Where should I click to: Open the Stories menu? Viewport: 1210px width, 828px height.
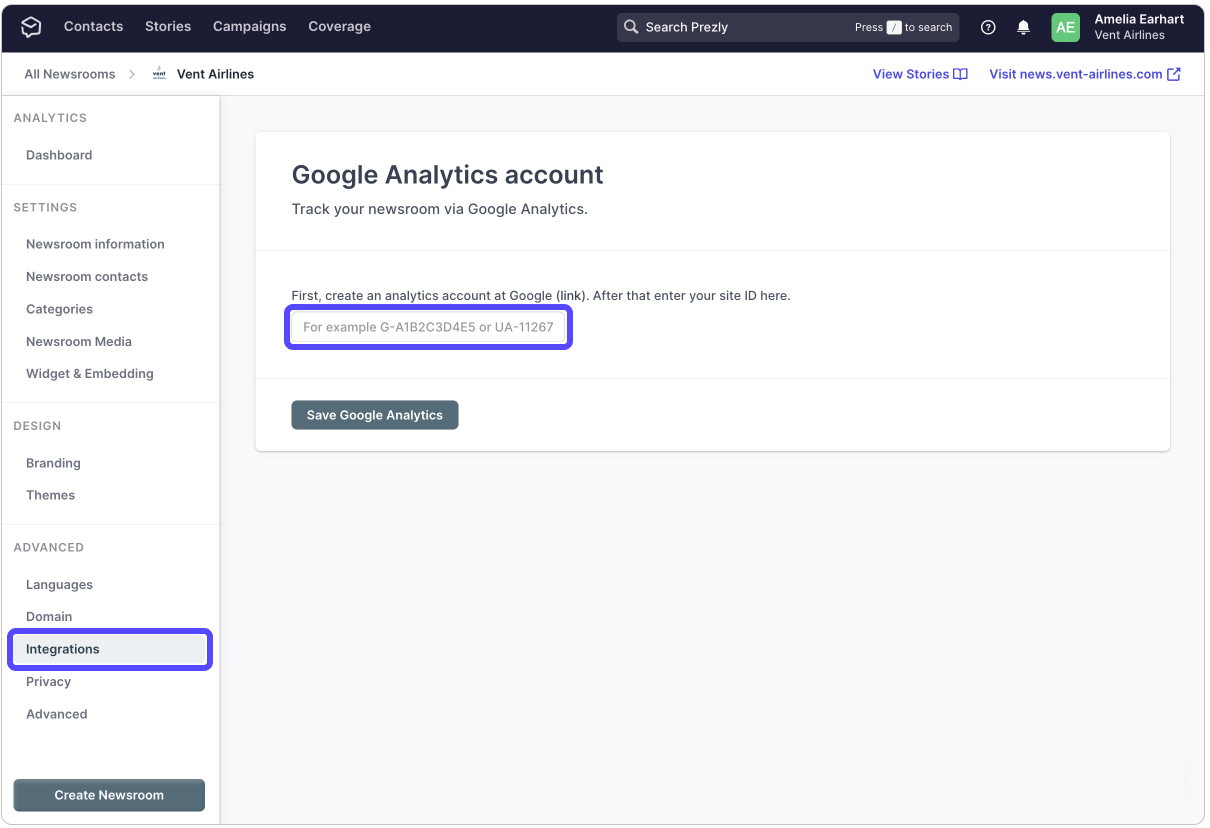coord(168,27)
